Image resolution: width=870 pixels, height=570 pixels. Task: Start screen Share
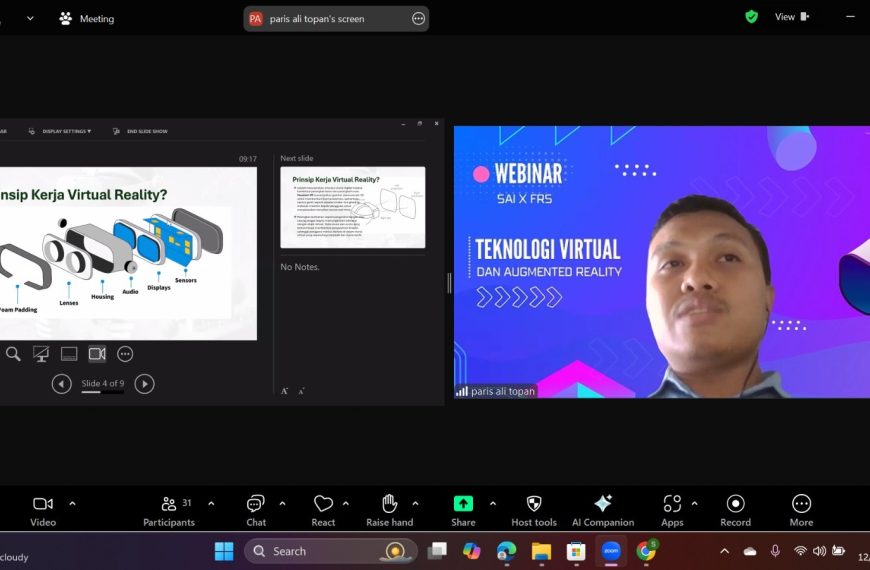pyautogui.click(x=463, y=511)
